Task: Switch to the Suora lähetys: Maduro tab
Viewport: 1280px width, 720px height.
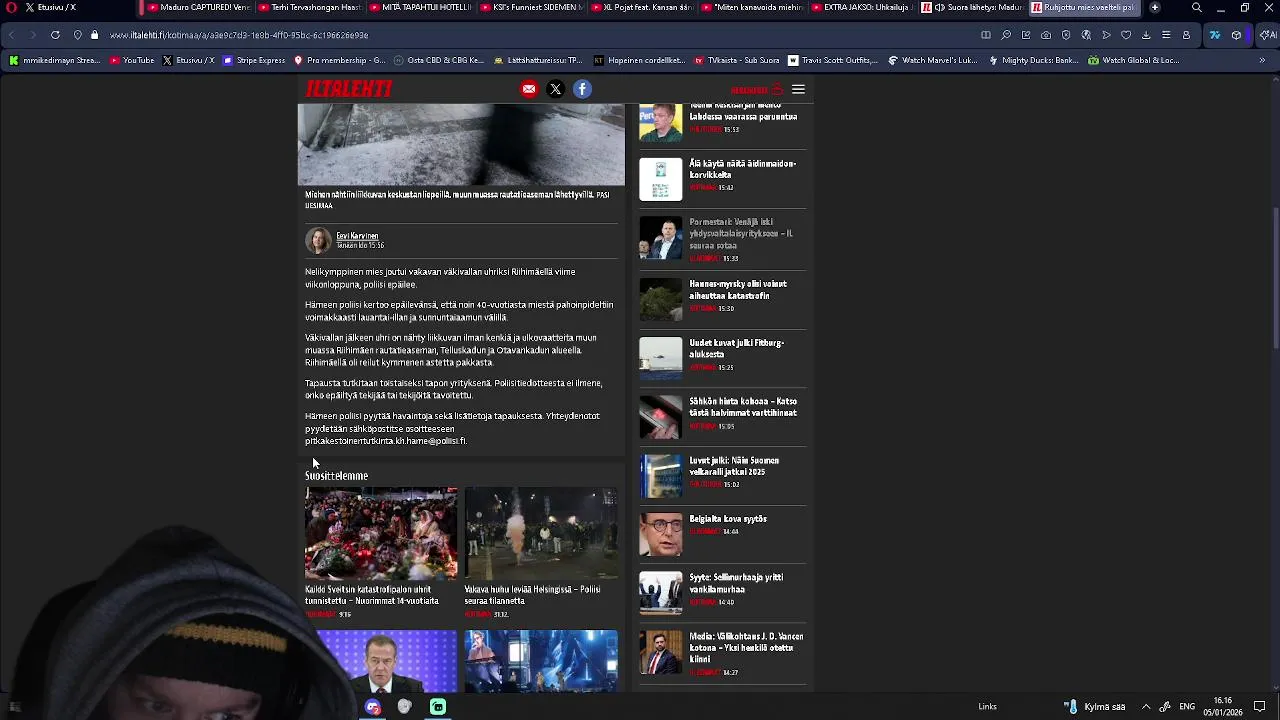Action: 972,7
